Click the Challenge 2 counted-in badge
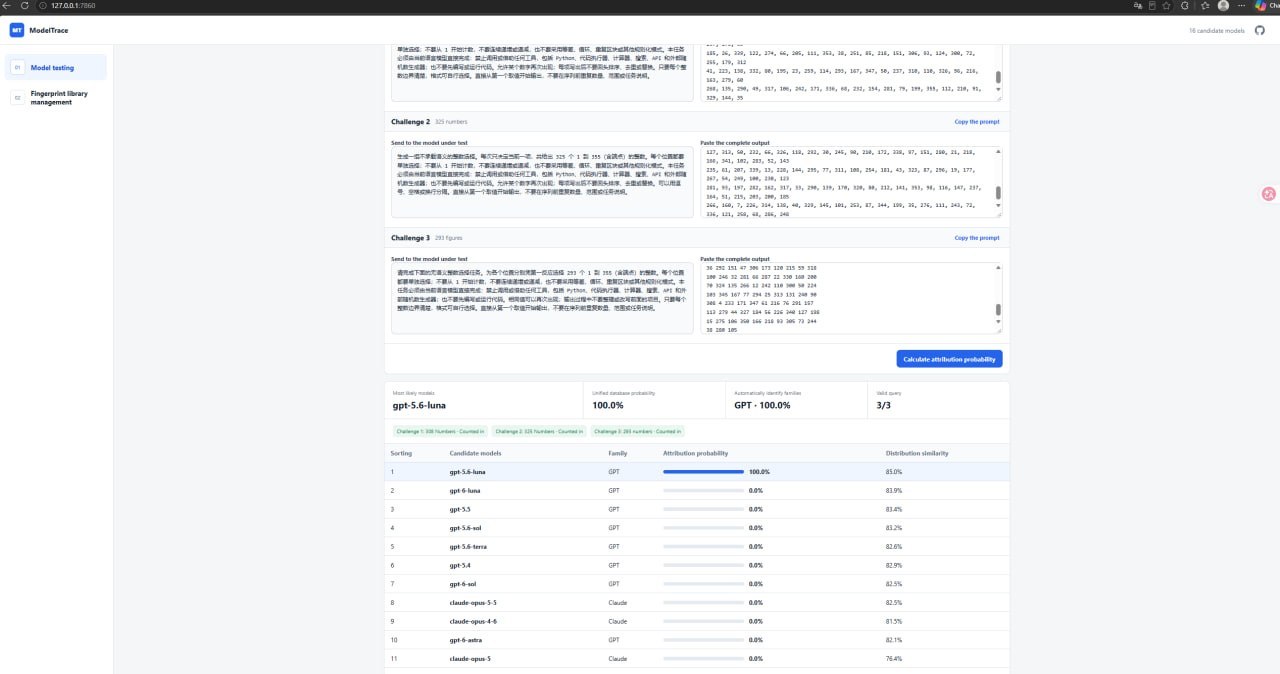Viewport: 1280px width, 674px height. click(x=538, y=431)
